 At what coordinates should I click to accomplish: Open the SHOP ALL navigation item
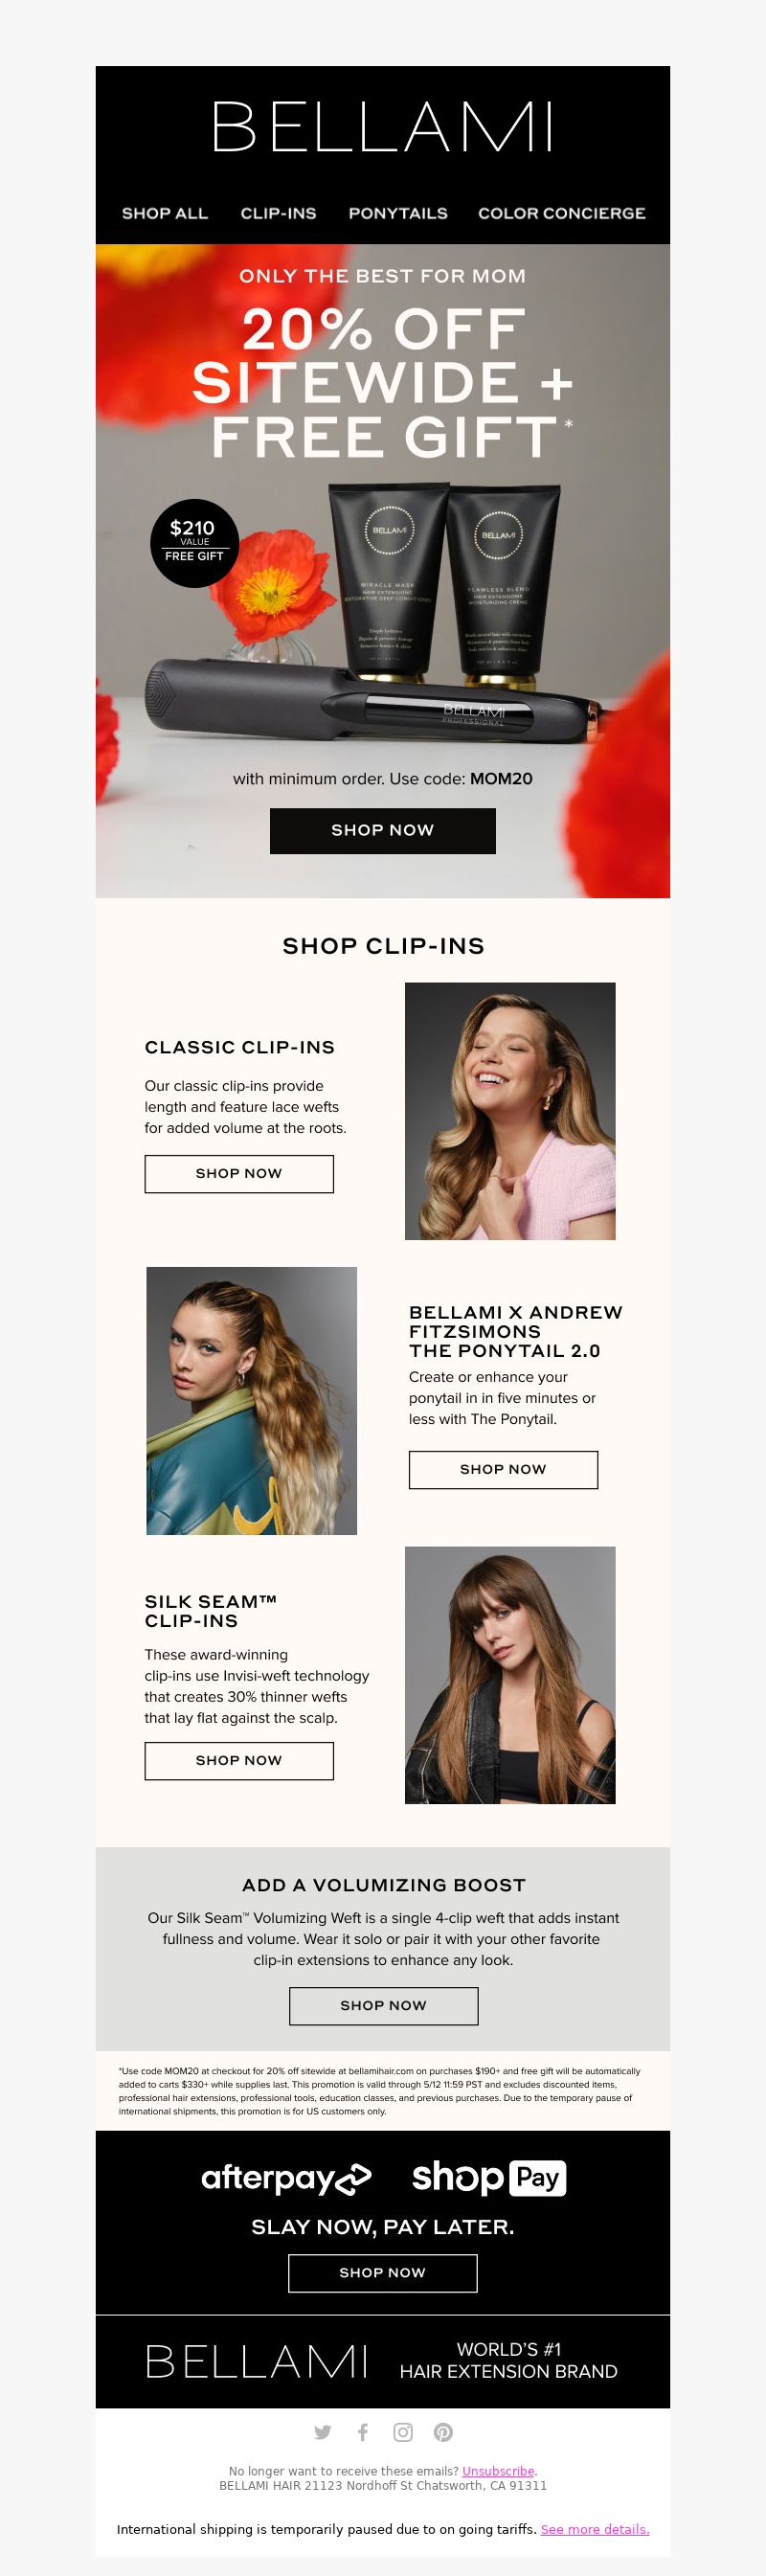pos(165,213)
